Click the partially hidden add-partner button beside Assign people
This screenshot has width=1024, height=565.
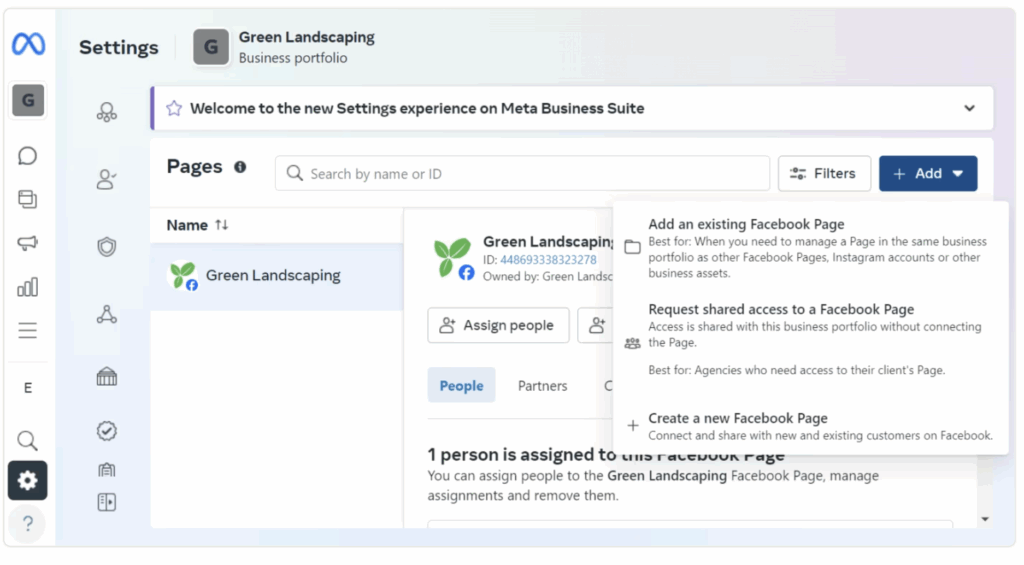[596, 325]
